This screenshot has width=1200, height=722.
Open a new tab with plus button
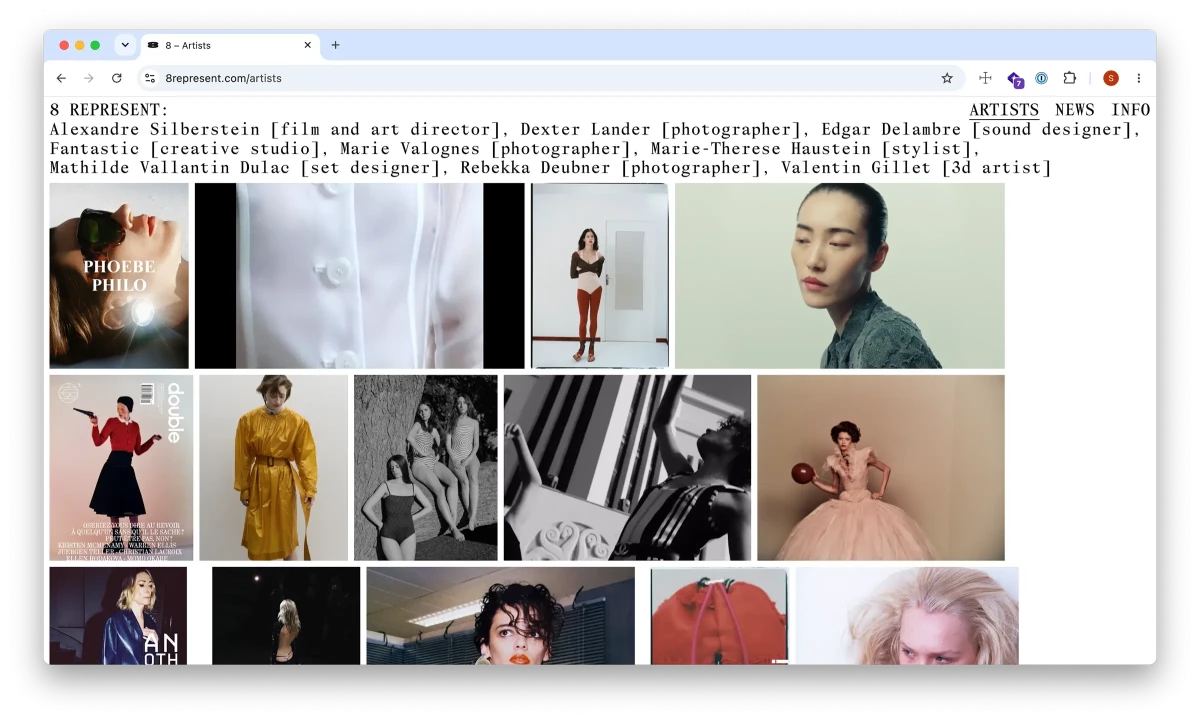335,45
